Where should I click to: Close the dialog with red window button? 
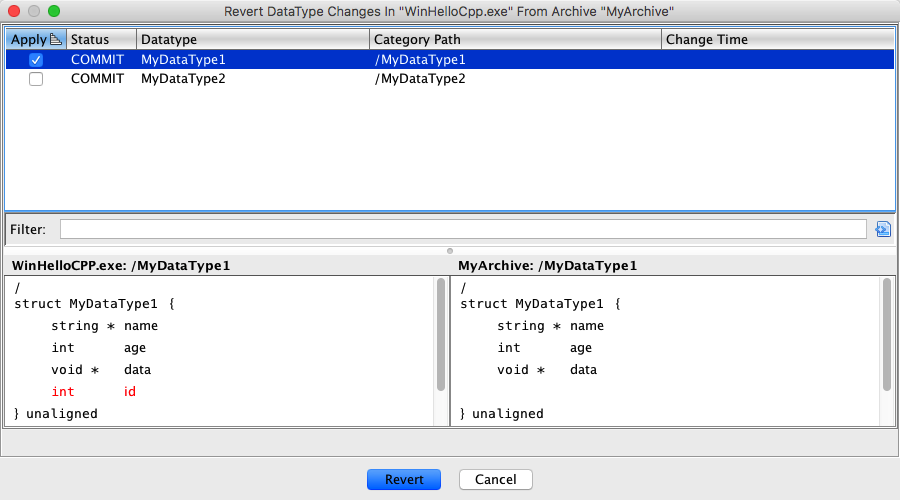(14, 11)
